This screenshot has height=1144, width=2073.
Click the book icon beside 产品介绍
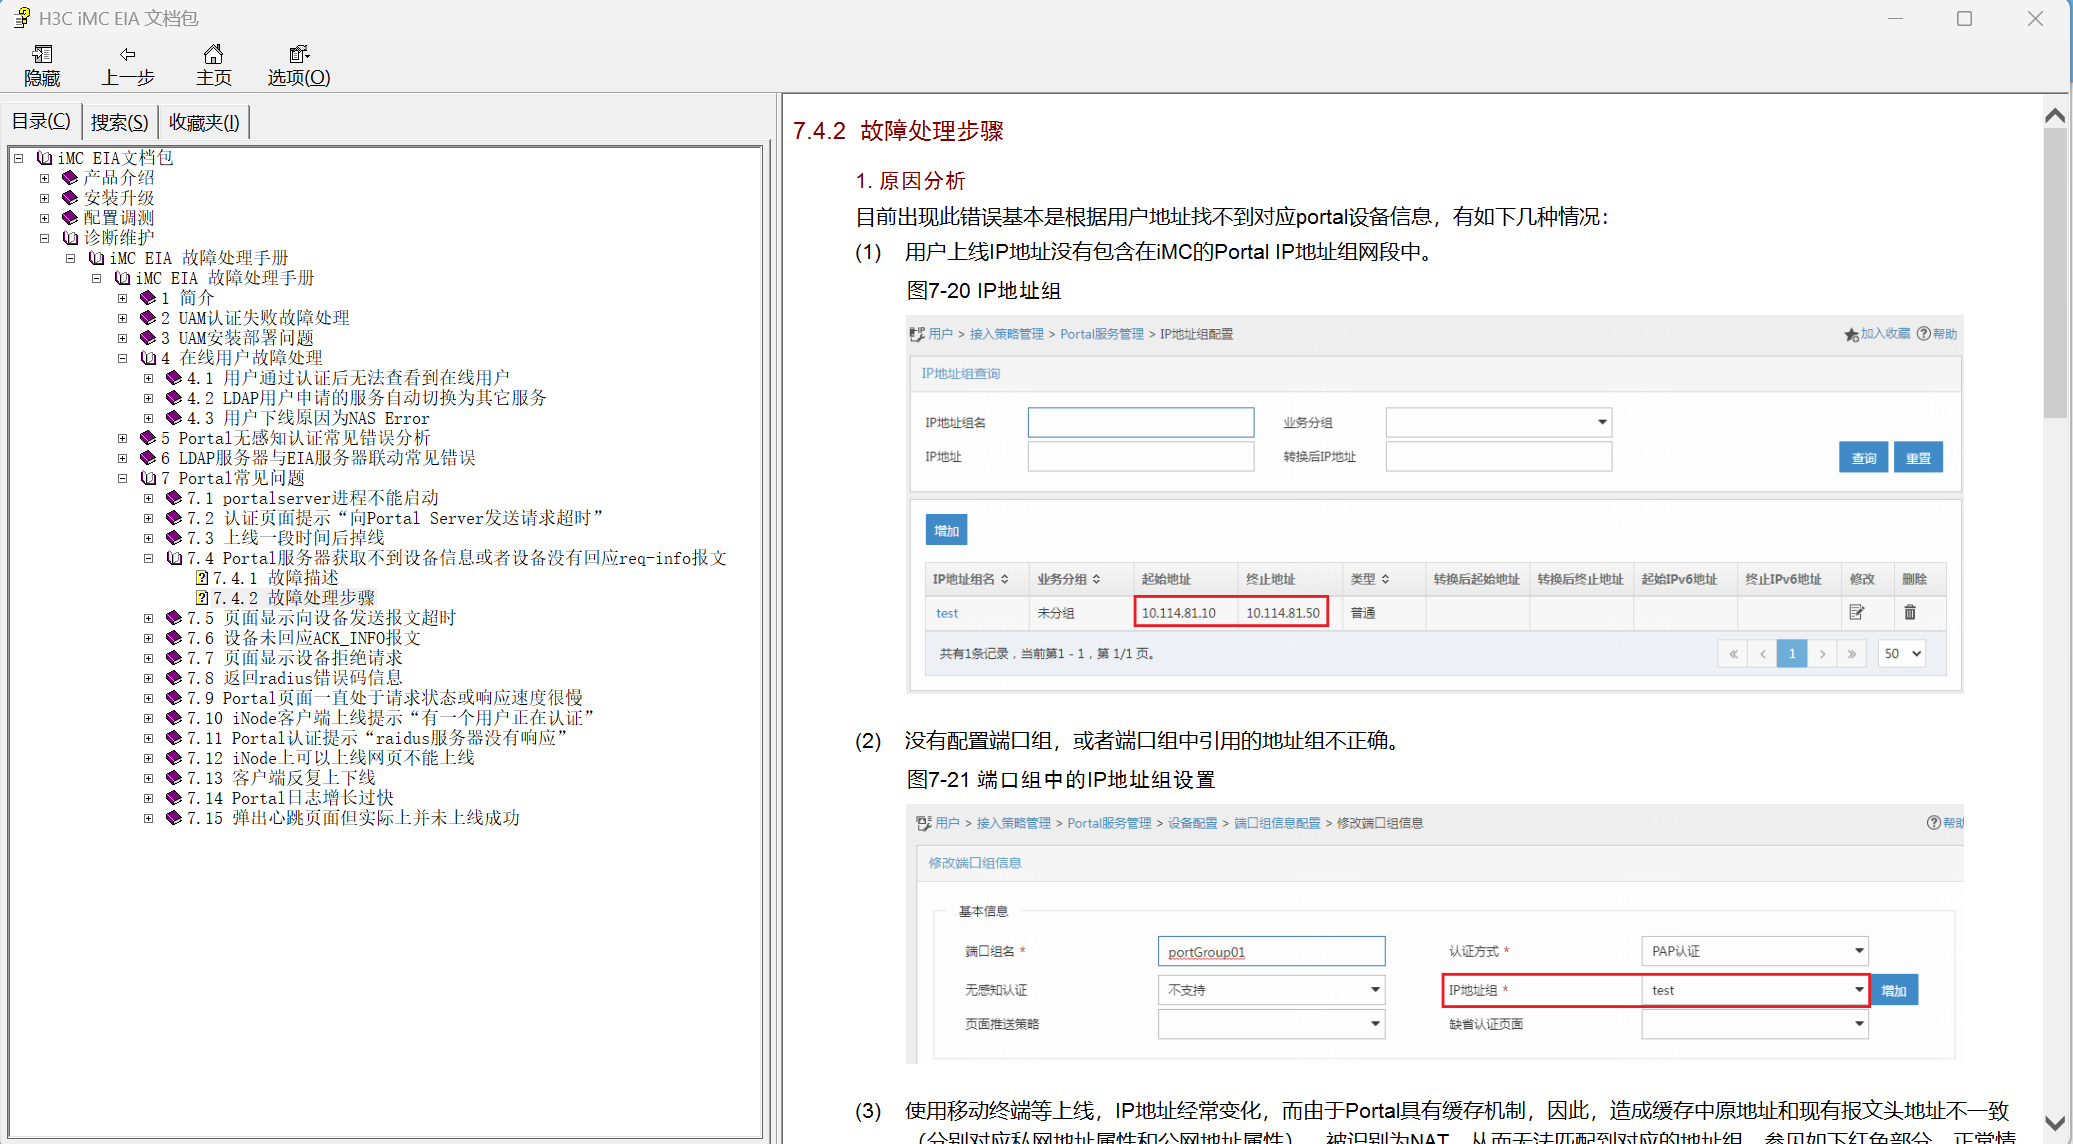(70, 178)
